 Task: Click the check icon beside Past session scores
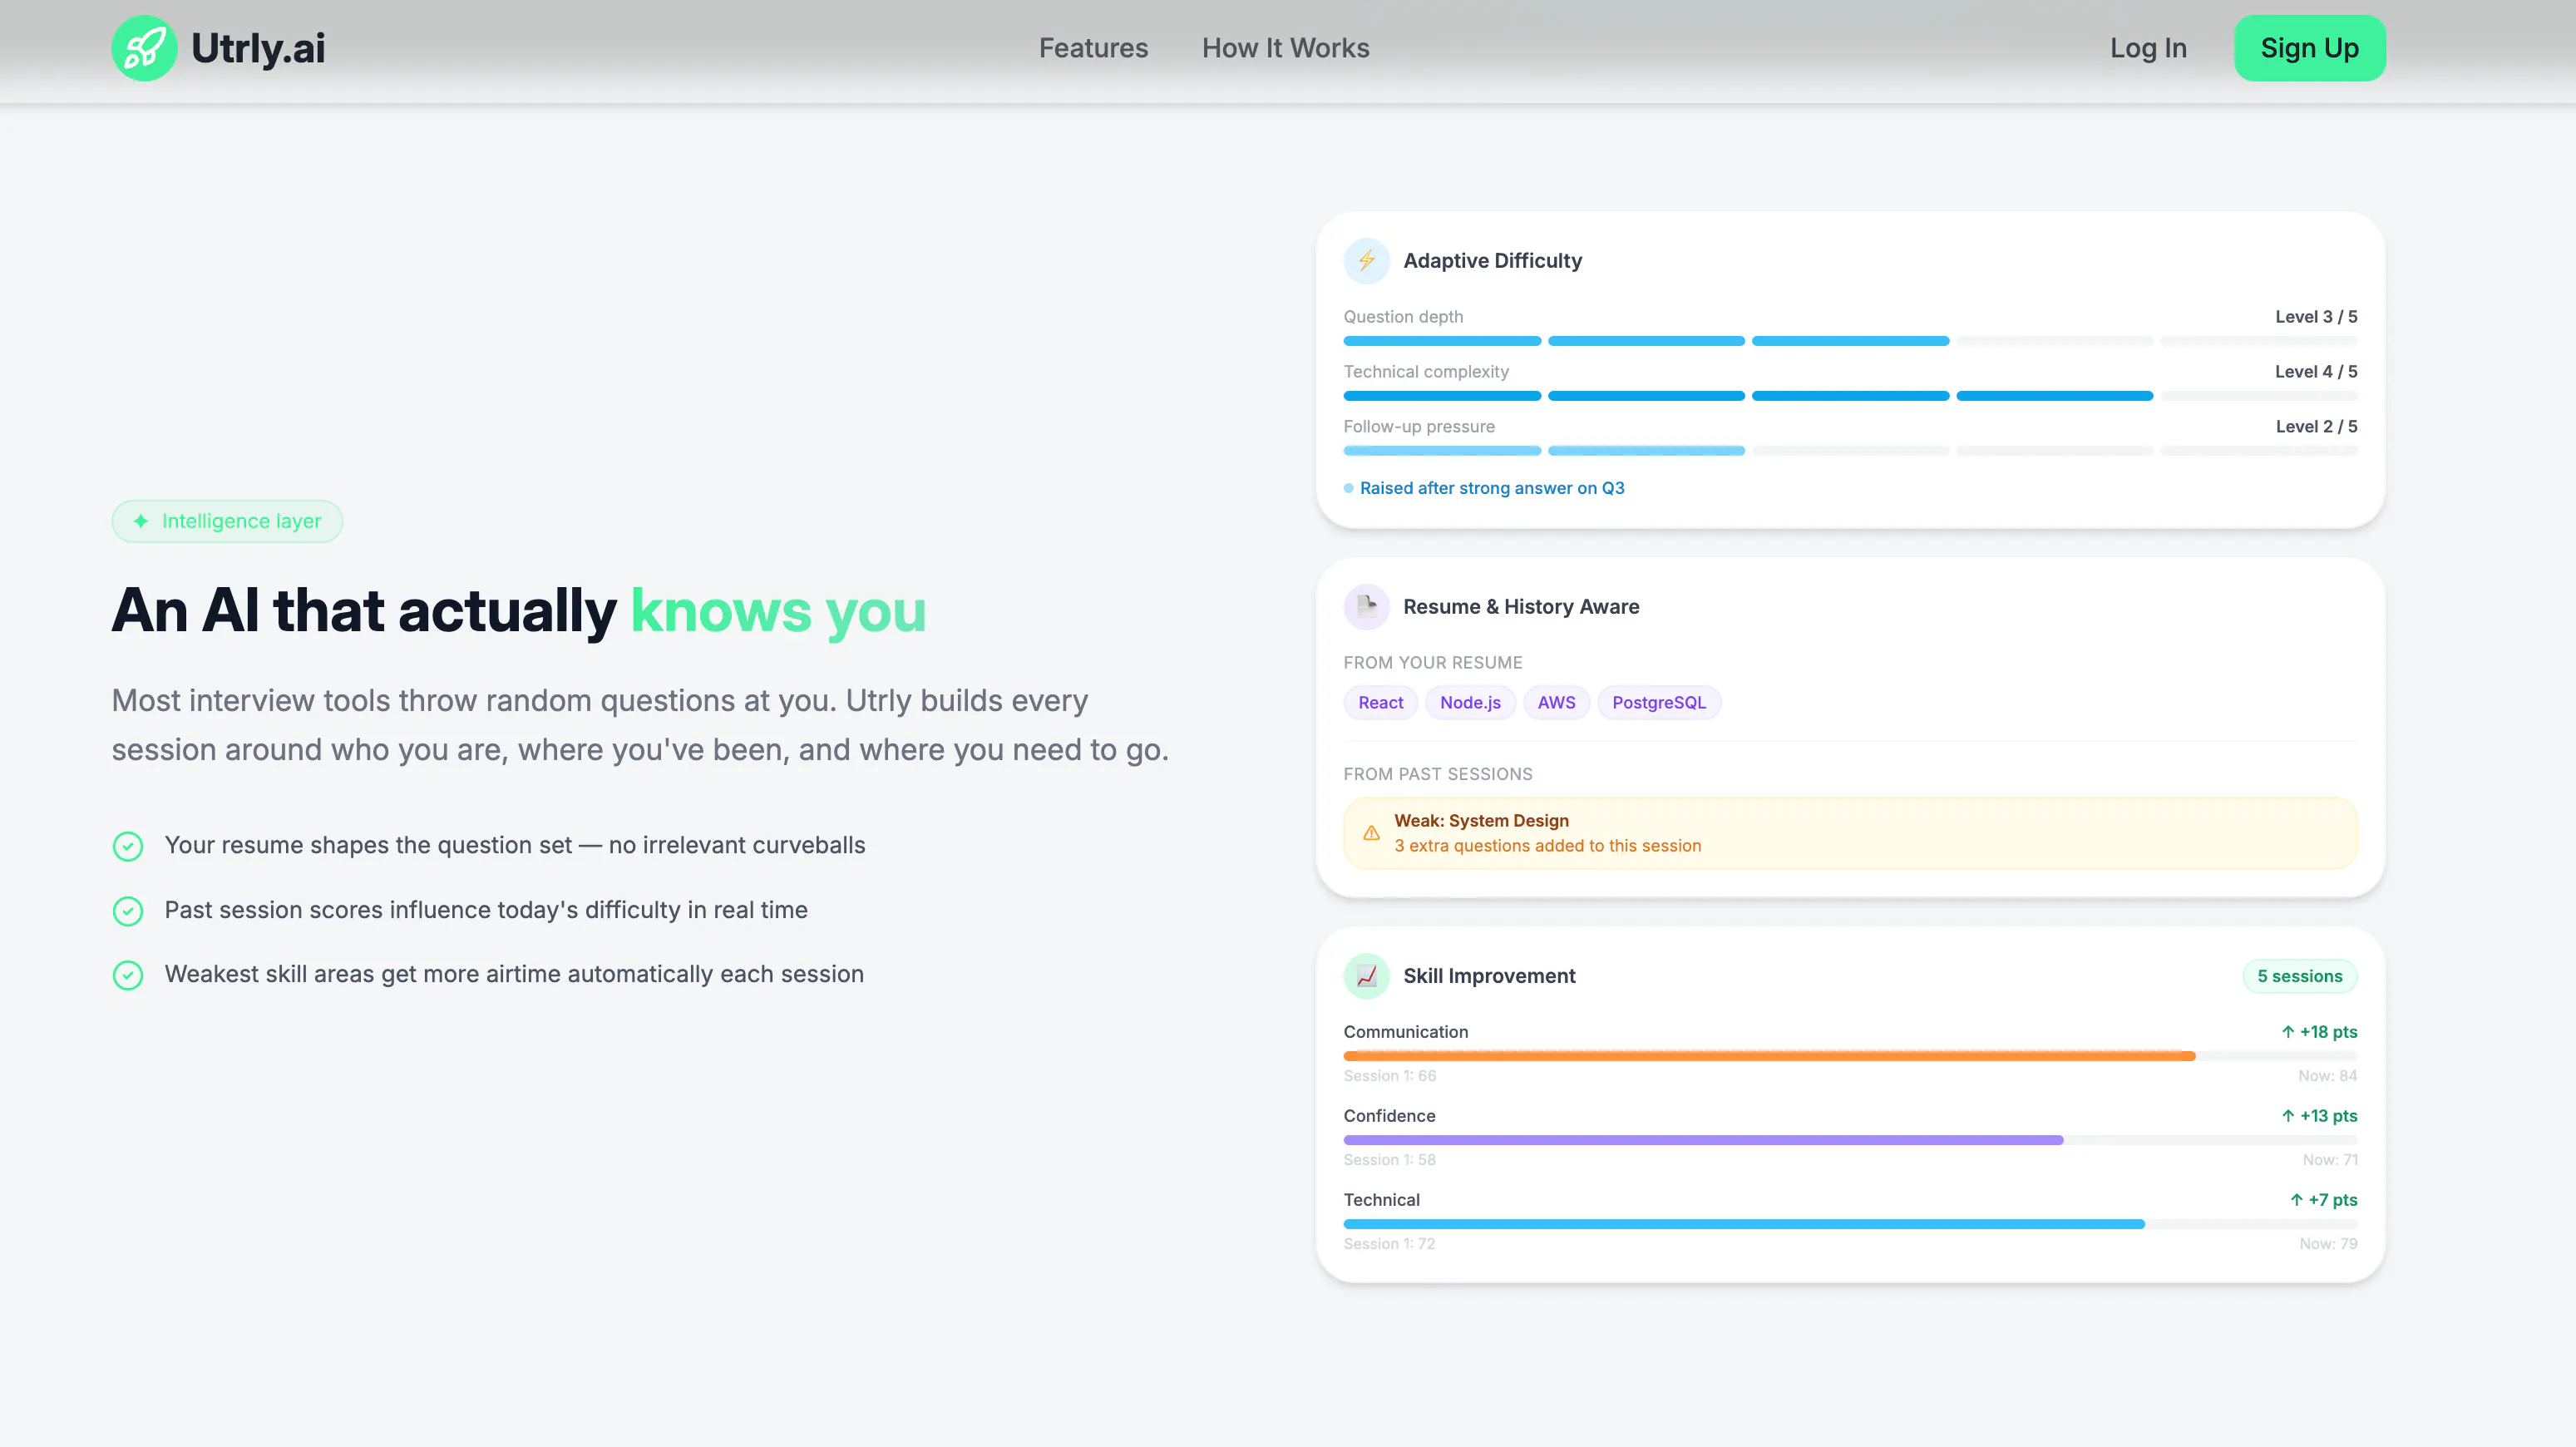point(128,911)
